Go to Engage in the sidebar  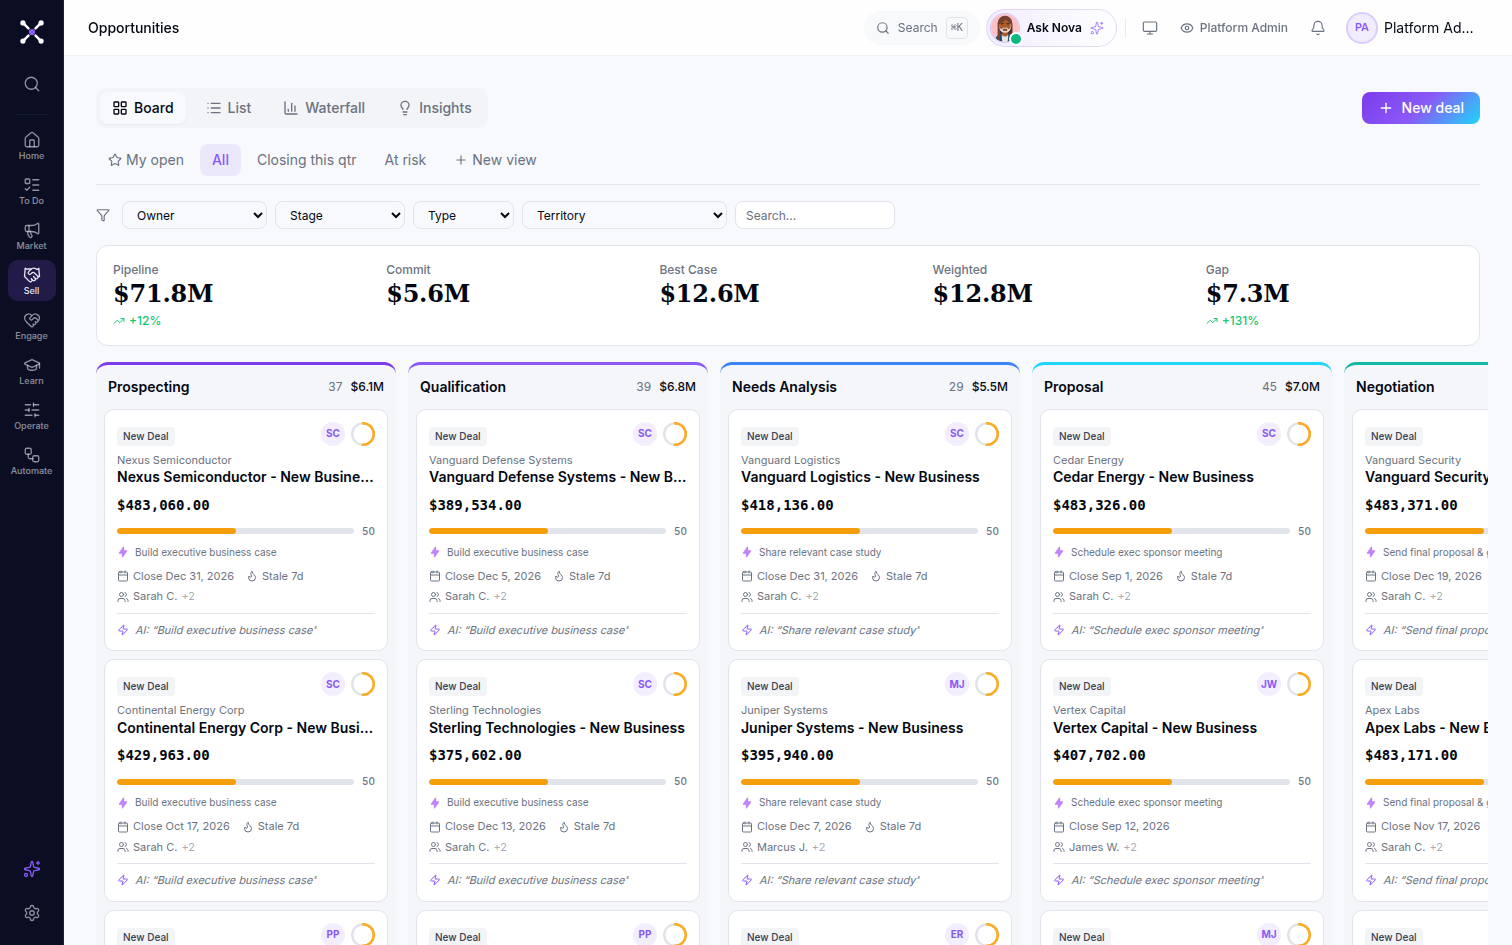[31, 326]
